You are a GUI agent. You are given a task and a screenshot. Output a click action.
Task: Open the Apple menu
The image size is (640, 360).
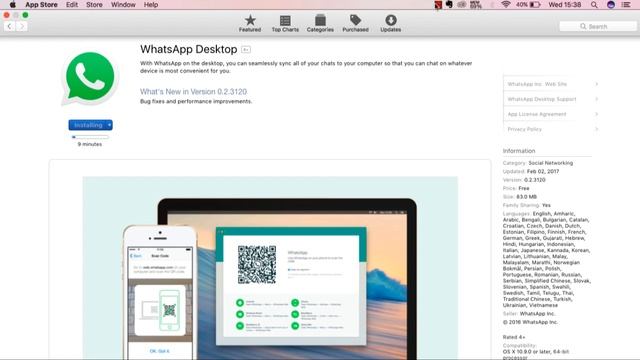13,5
